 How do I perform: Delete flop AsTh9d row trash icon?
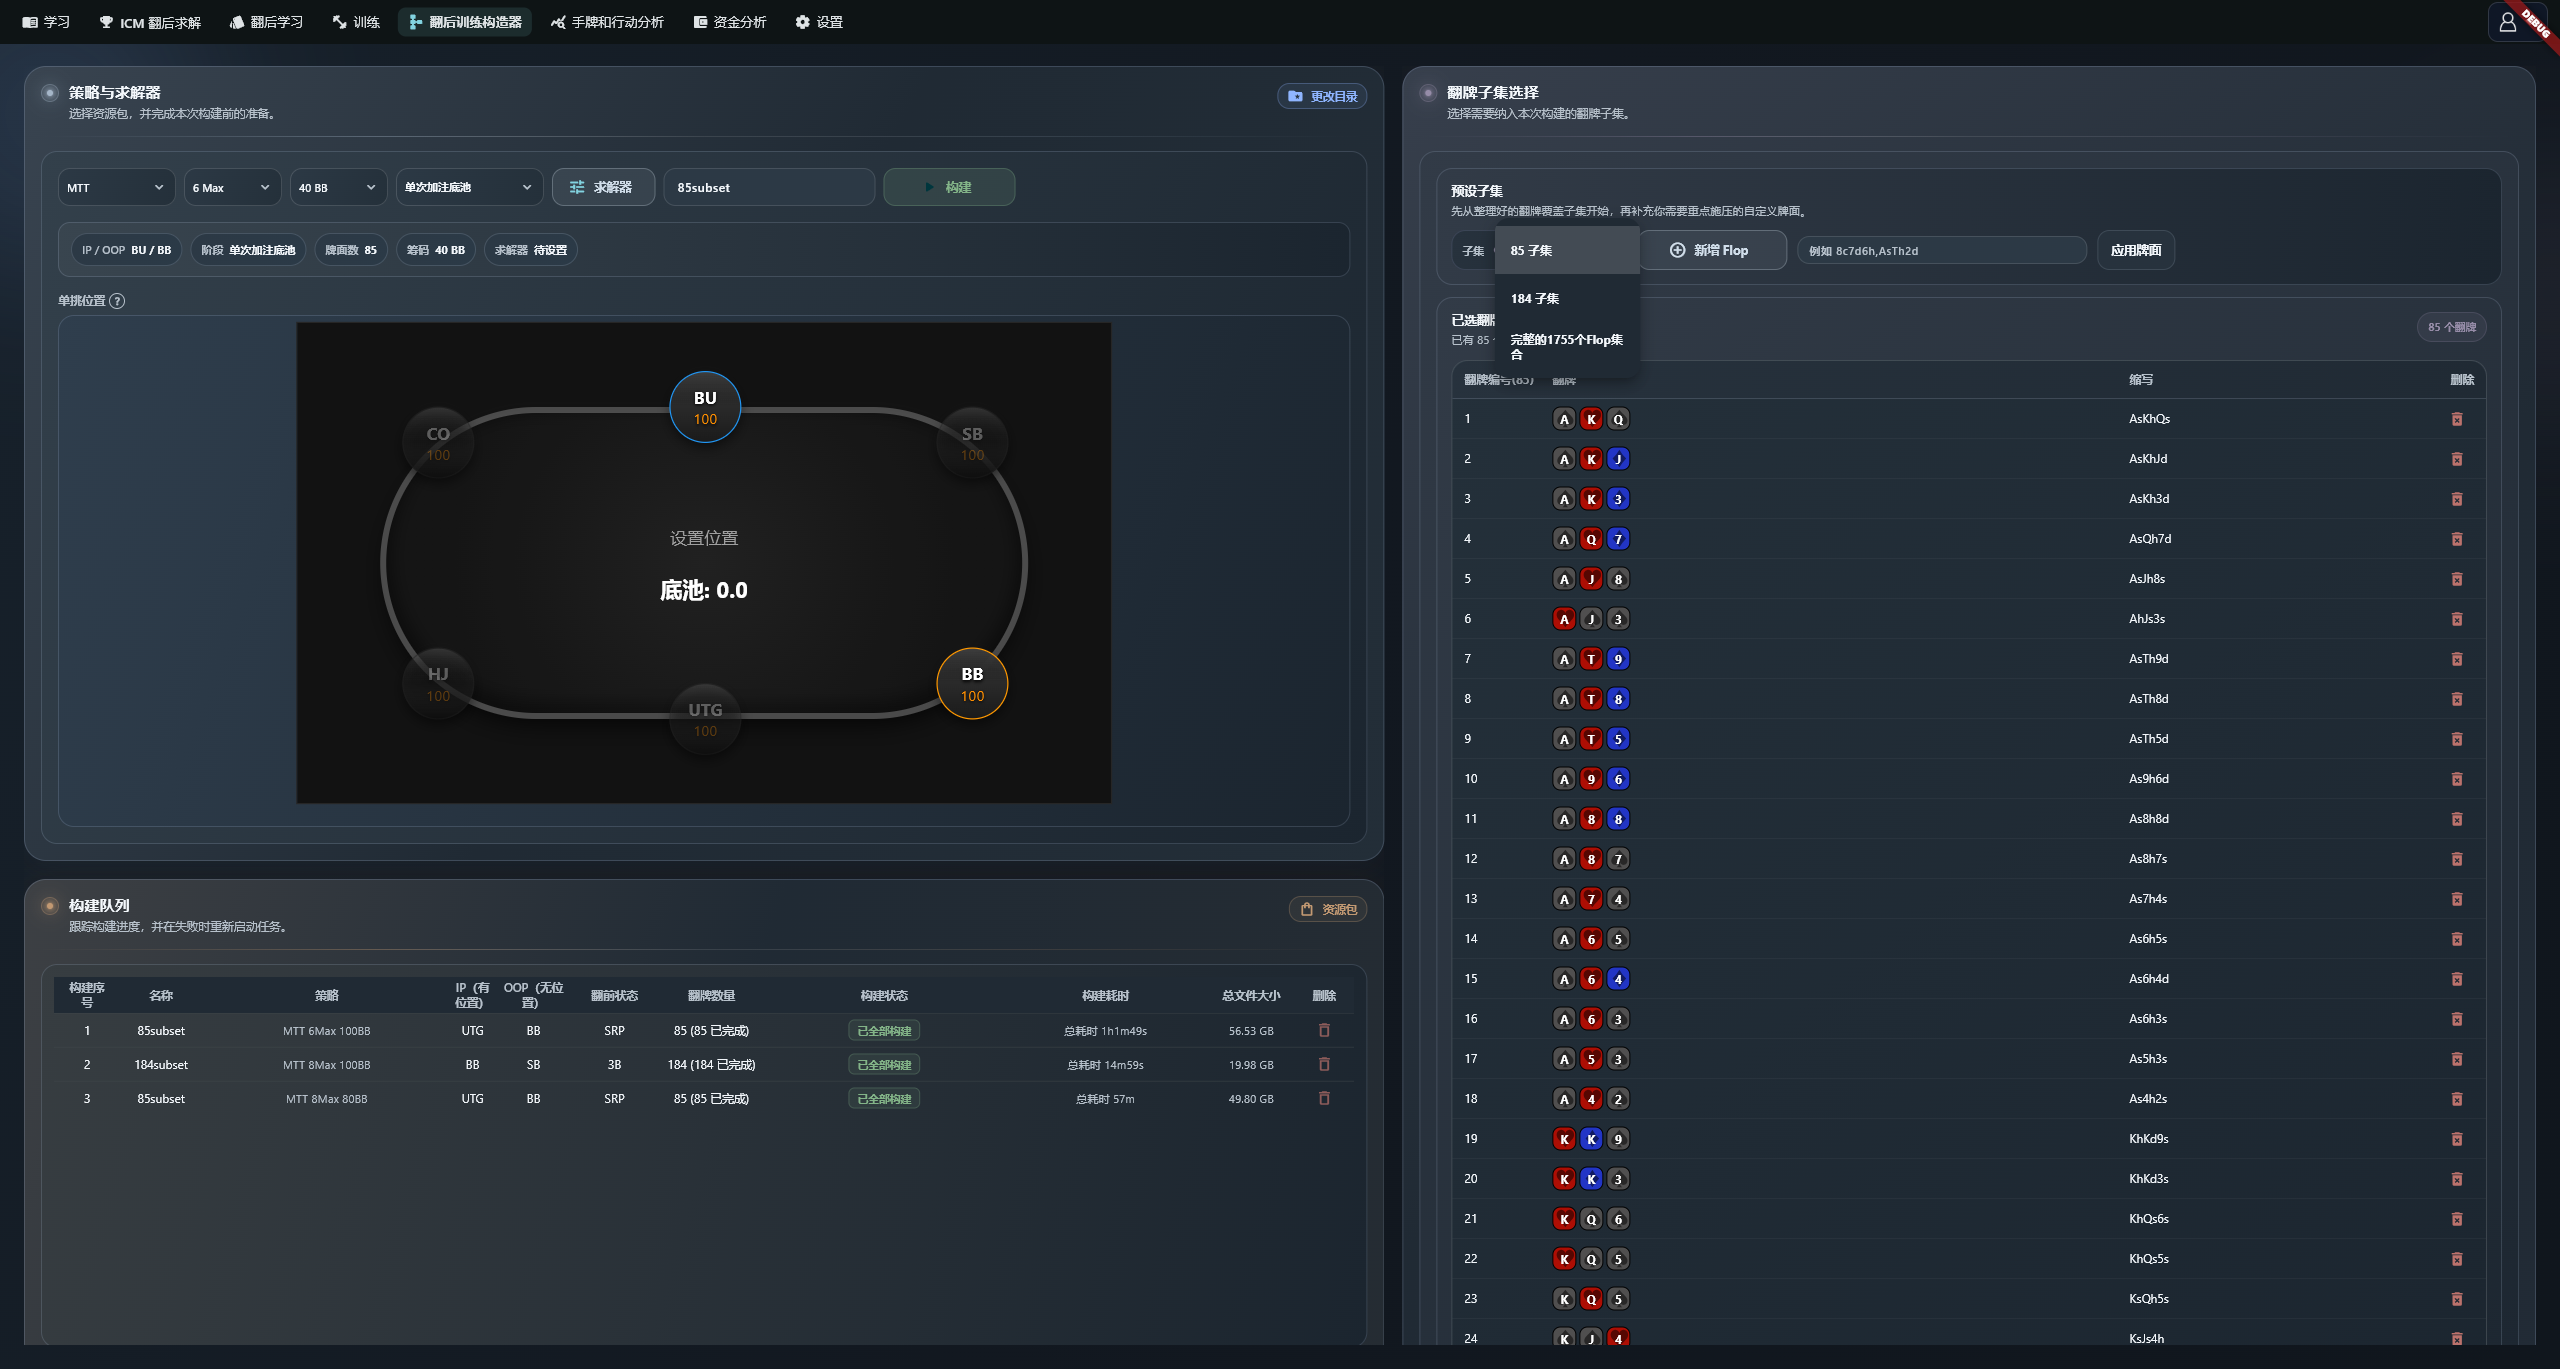coord(2457,659)
